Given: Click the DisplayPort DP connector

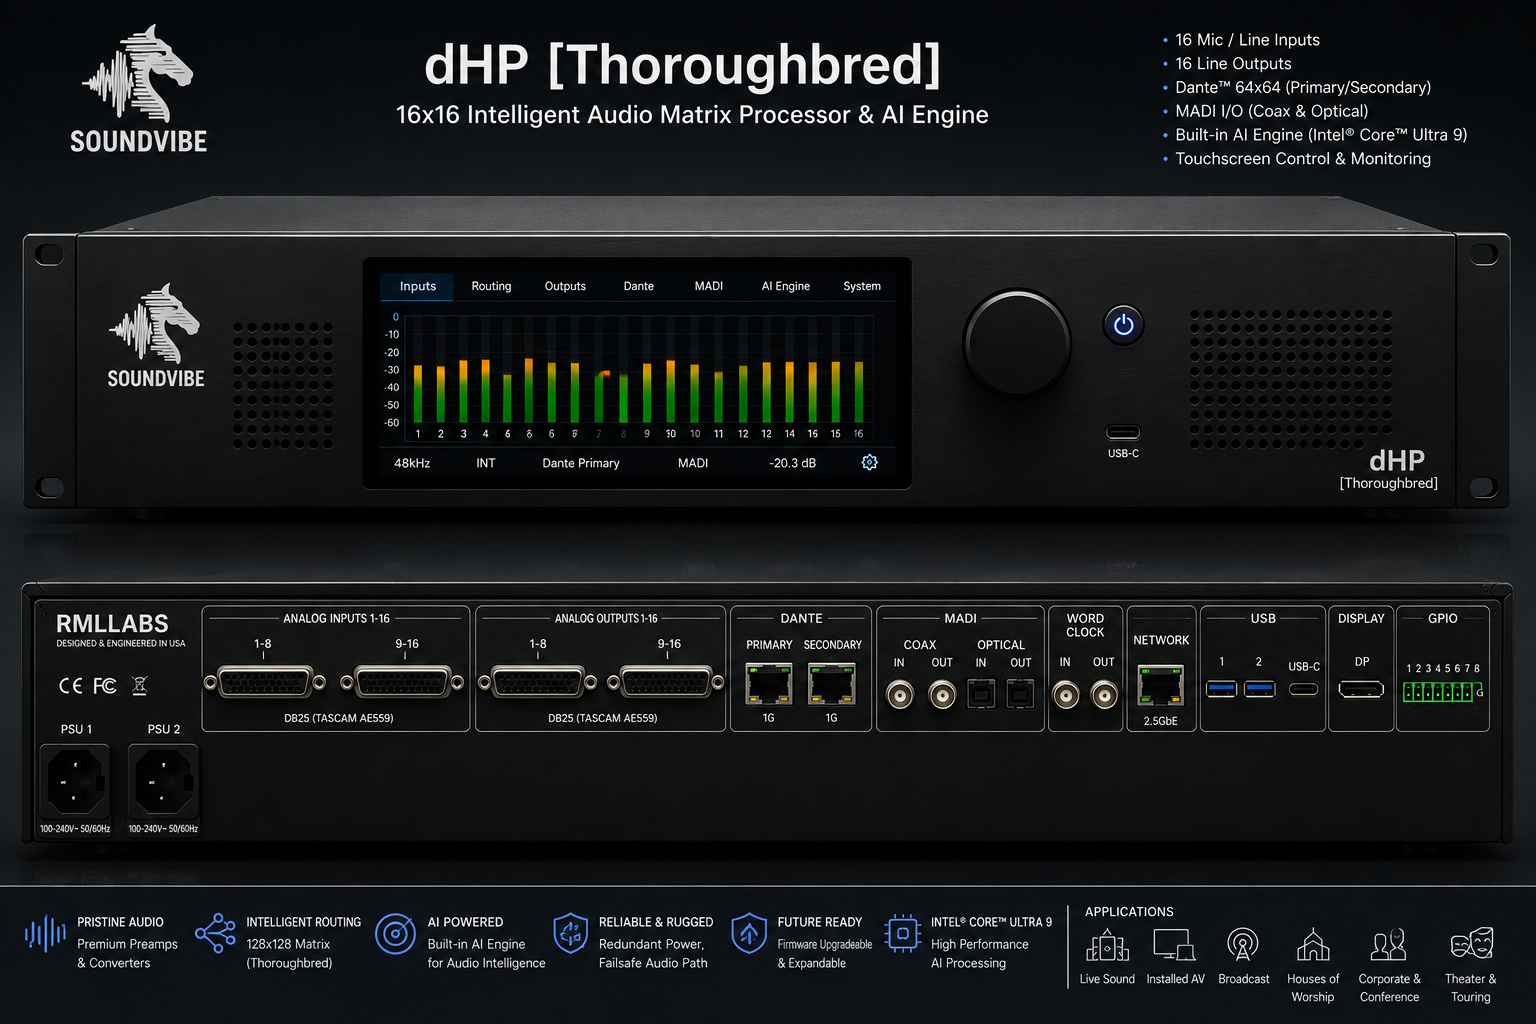Looking at the screenshot, I should tap(1361, 689).
